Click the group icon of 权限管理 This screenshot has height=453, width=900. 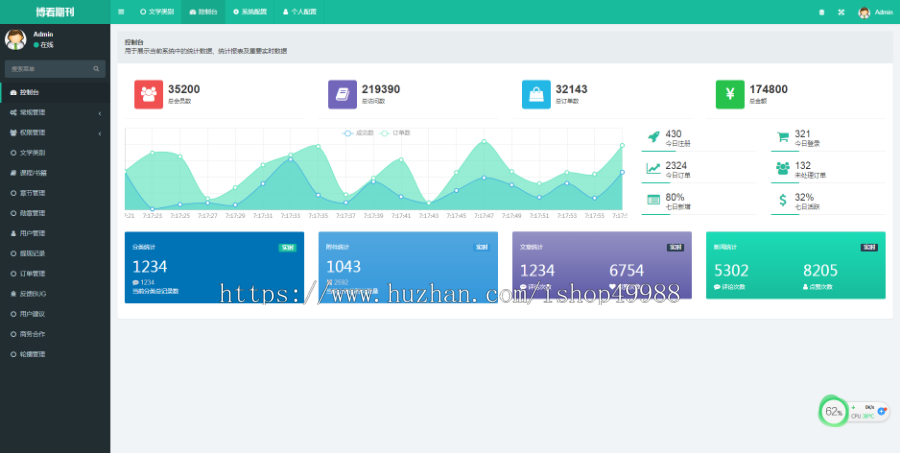click(14, 133)
